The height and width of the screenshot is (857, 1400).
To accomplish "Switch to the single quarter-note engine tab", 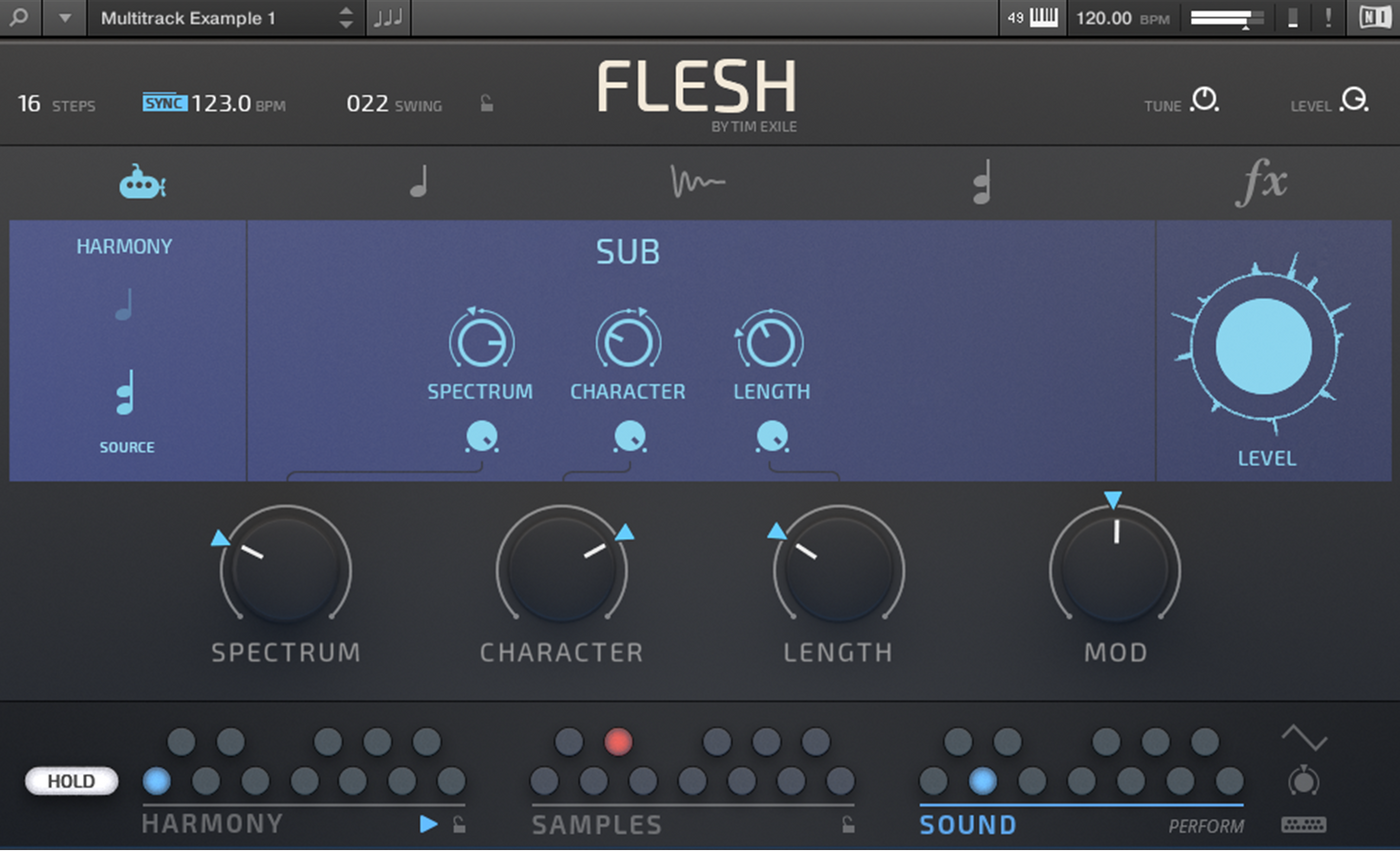I will click(418, 183).
